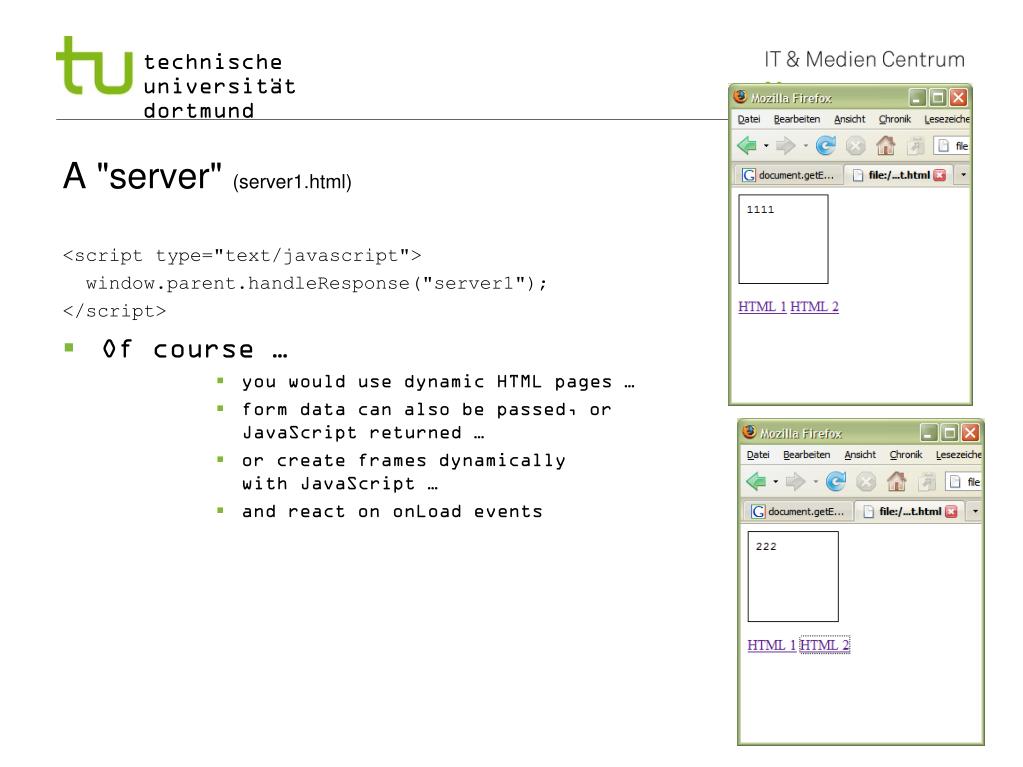Open Chronik menu in the 222 window
The width and height of the screenshot is (1023, 767).
point(906,455)
